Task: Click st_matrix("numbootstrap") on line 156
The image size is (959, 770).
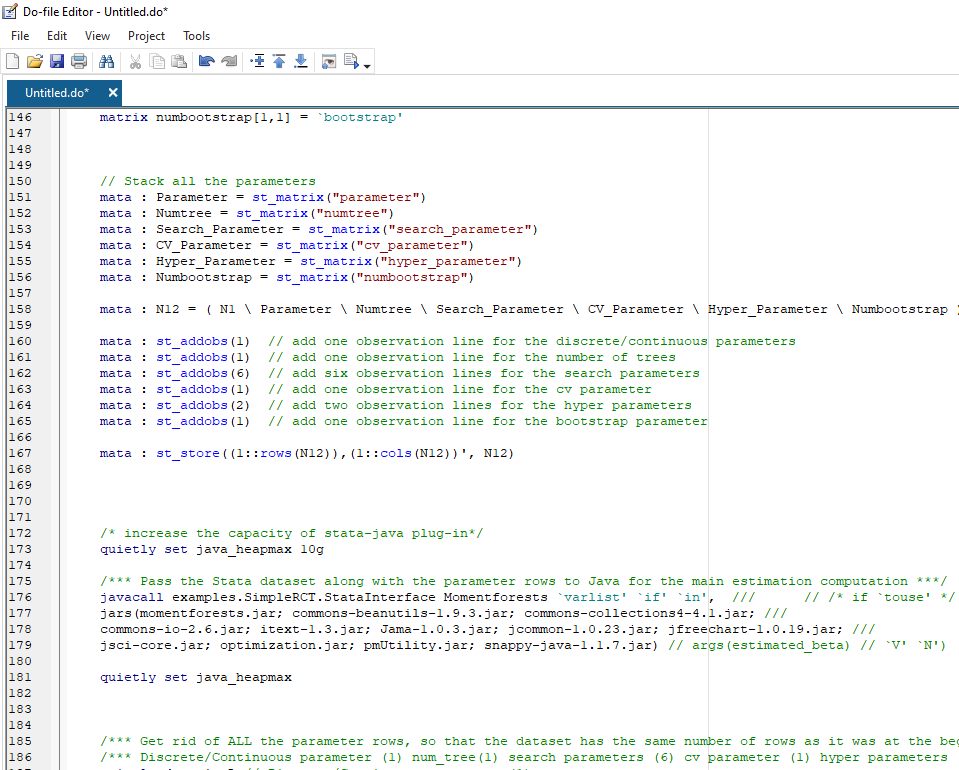Action: click(x=375, y=277)
